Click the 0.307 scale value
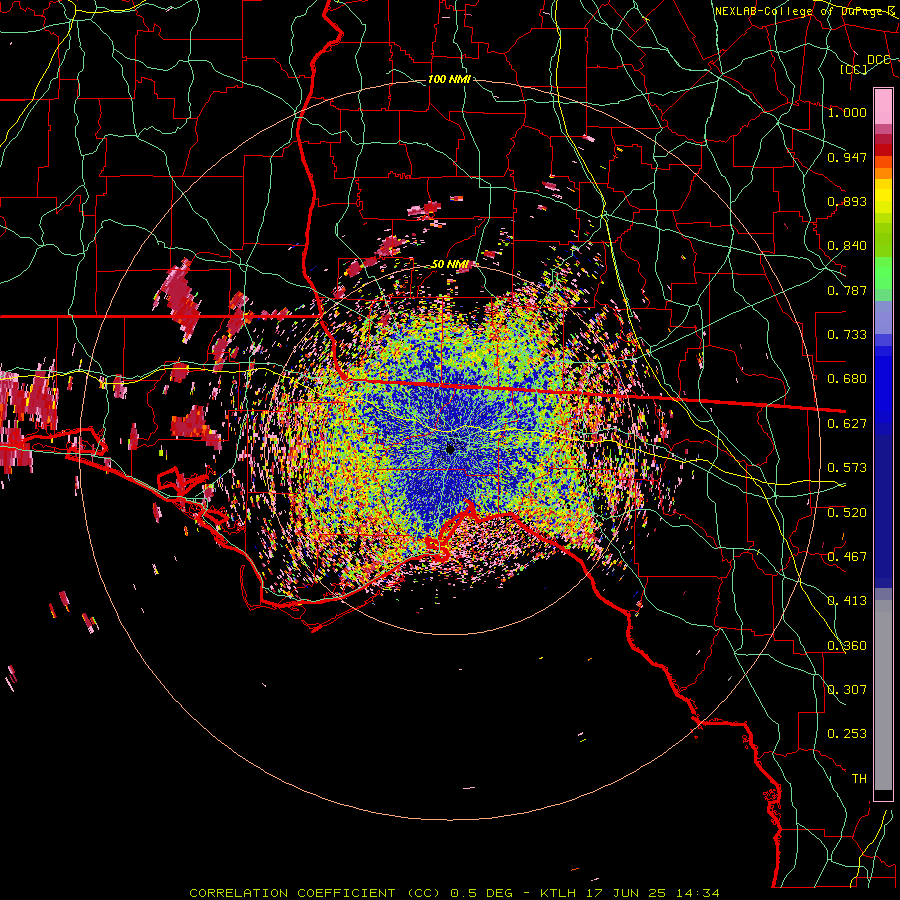This screenshot has width=900, height=900. coord(847,690)
